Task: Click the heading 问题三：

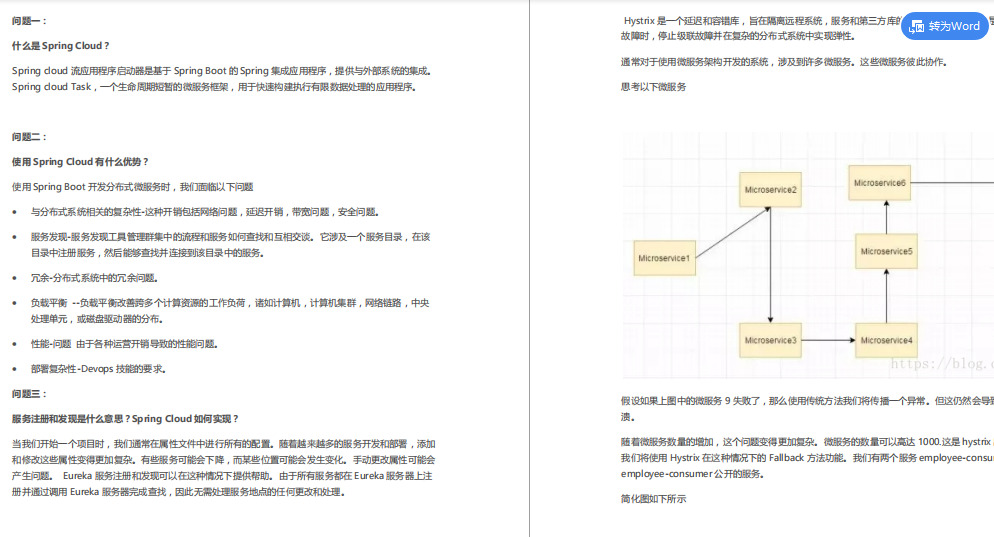Action: coord(30,394)
